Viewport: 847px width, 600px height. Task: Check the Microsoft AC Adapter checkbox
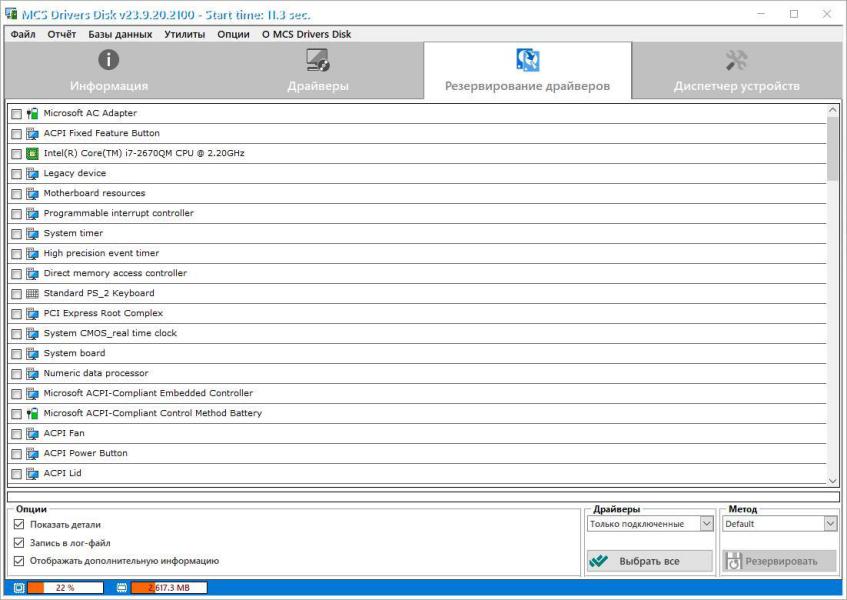point(17,114)
